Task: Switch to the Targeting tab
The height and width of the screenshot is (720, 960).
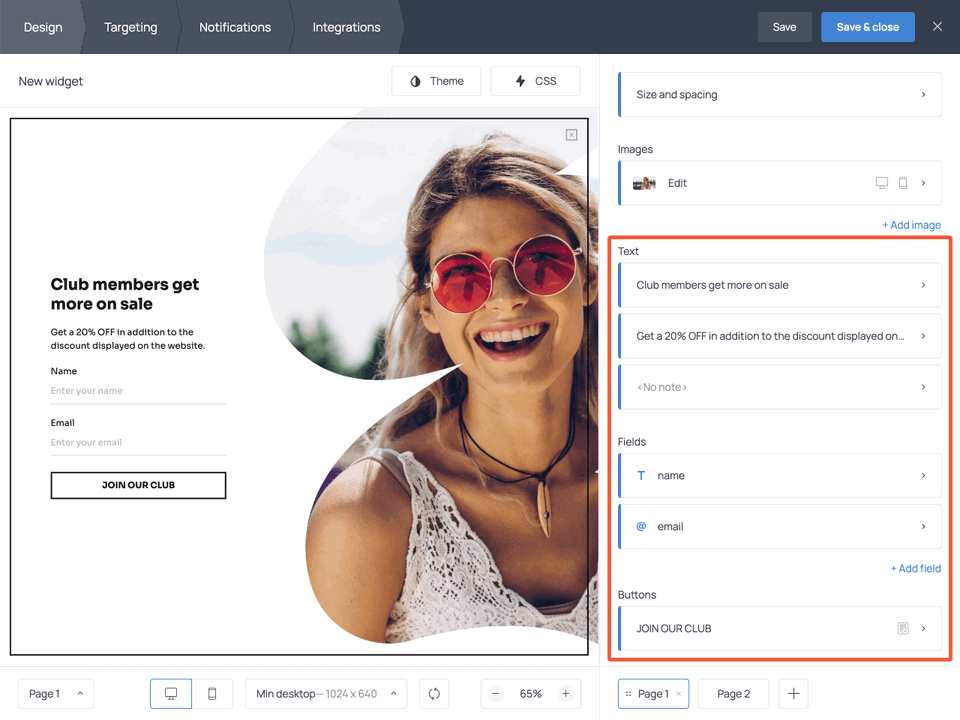Action: coord(130,27)
